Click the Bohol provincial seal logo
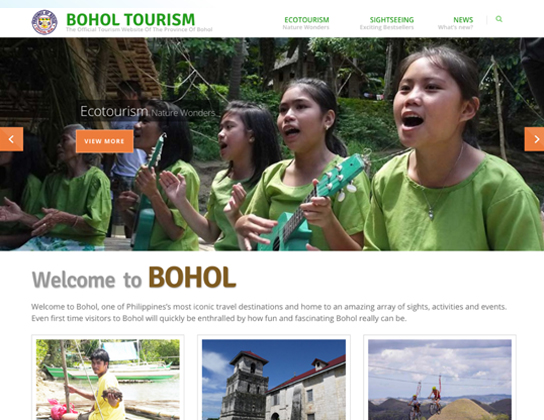Screen dimensions: 544x420 coord(44,22)
